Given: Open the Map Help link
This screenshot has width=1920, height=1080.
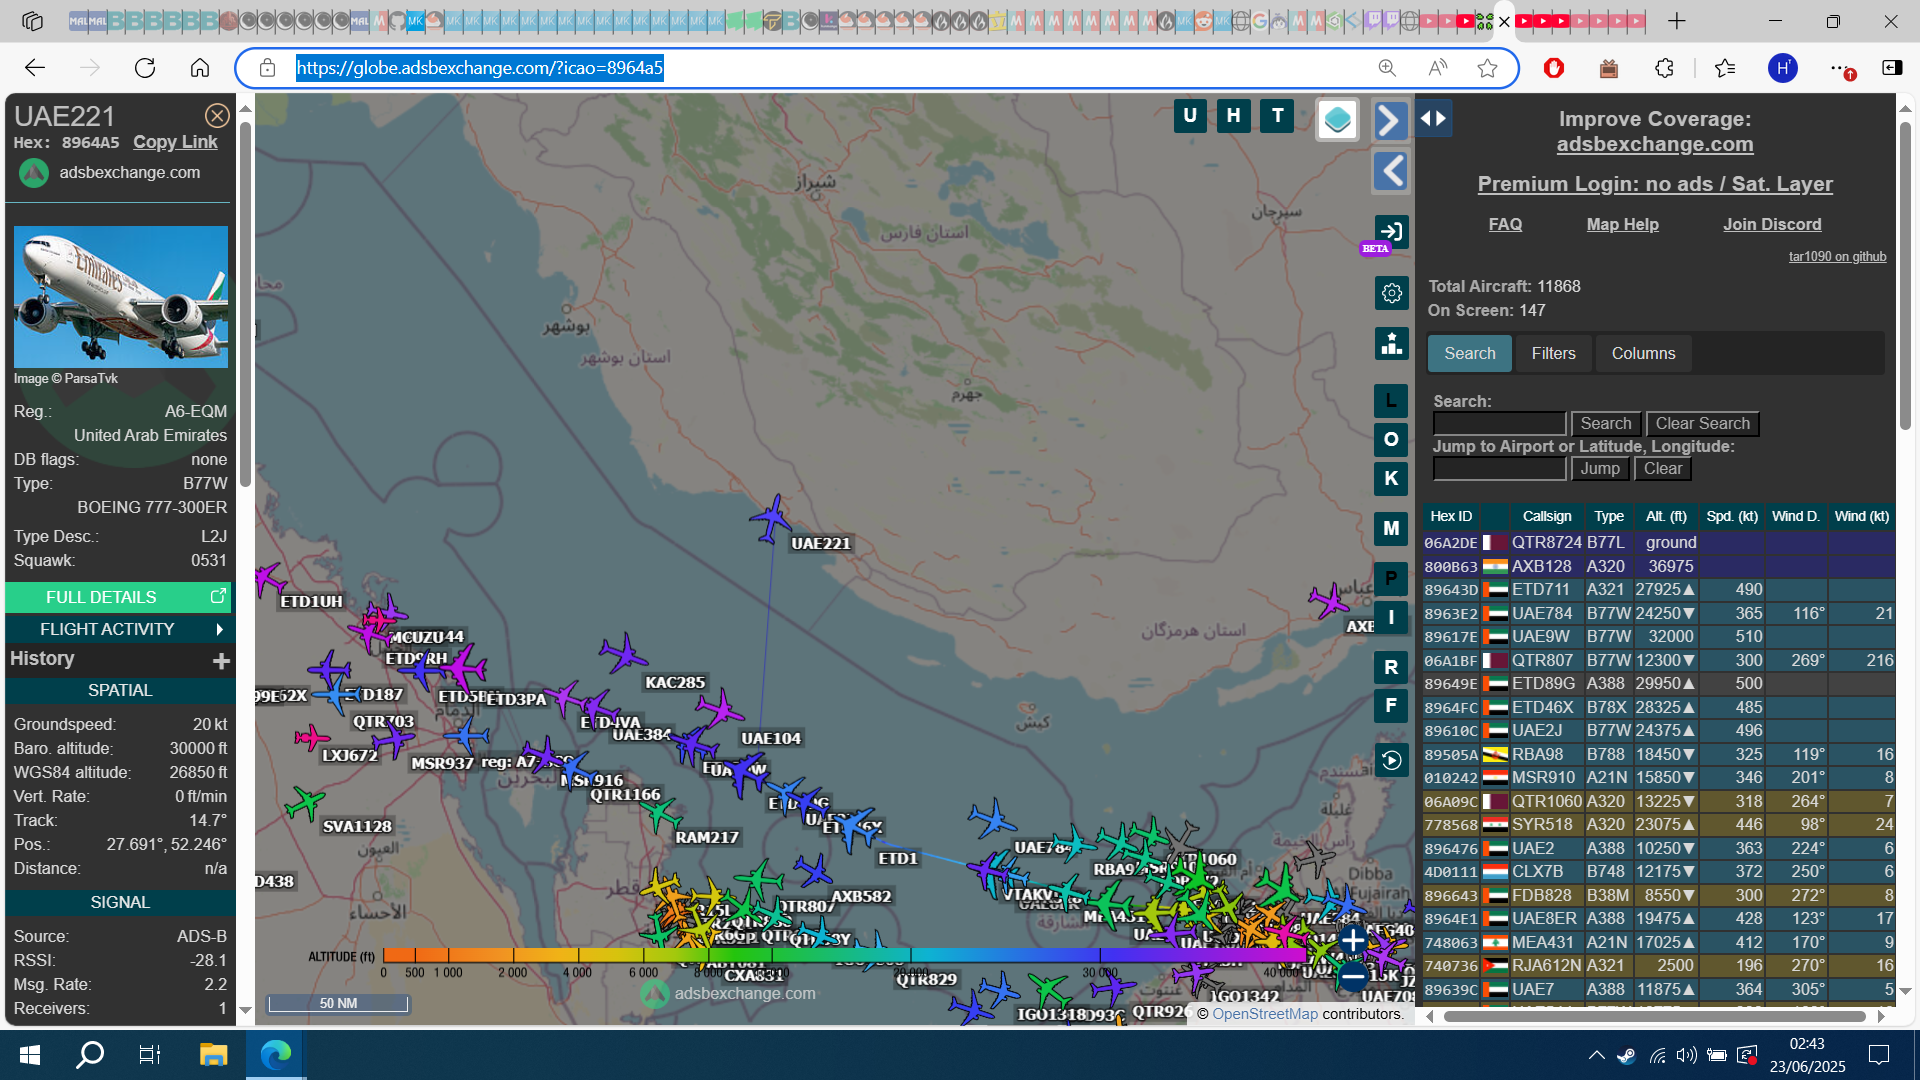Looking at the screenshot, I should (1622, 224).
